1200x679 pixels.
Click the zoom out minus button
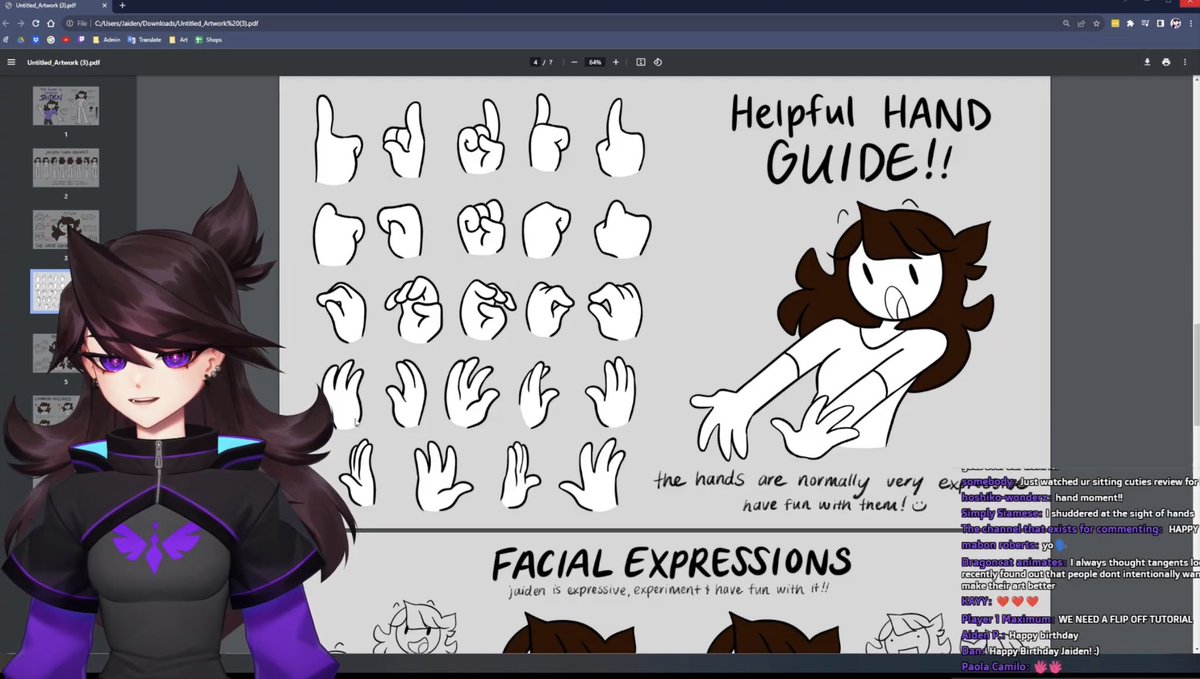pyautogui.click(x=574, y=62)
